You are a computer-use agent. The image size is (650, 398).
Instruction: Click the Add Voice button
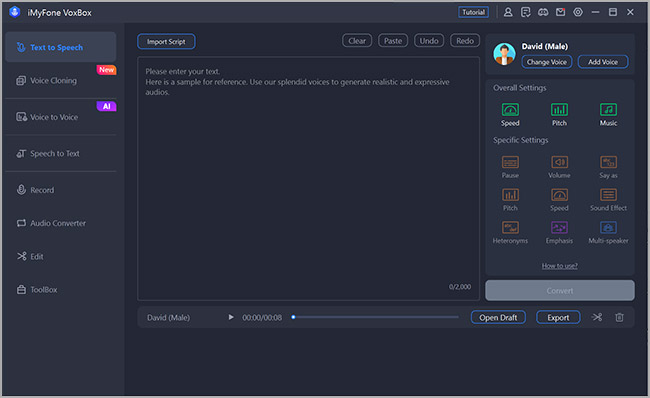pos(603,62)
